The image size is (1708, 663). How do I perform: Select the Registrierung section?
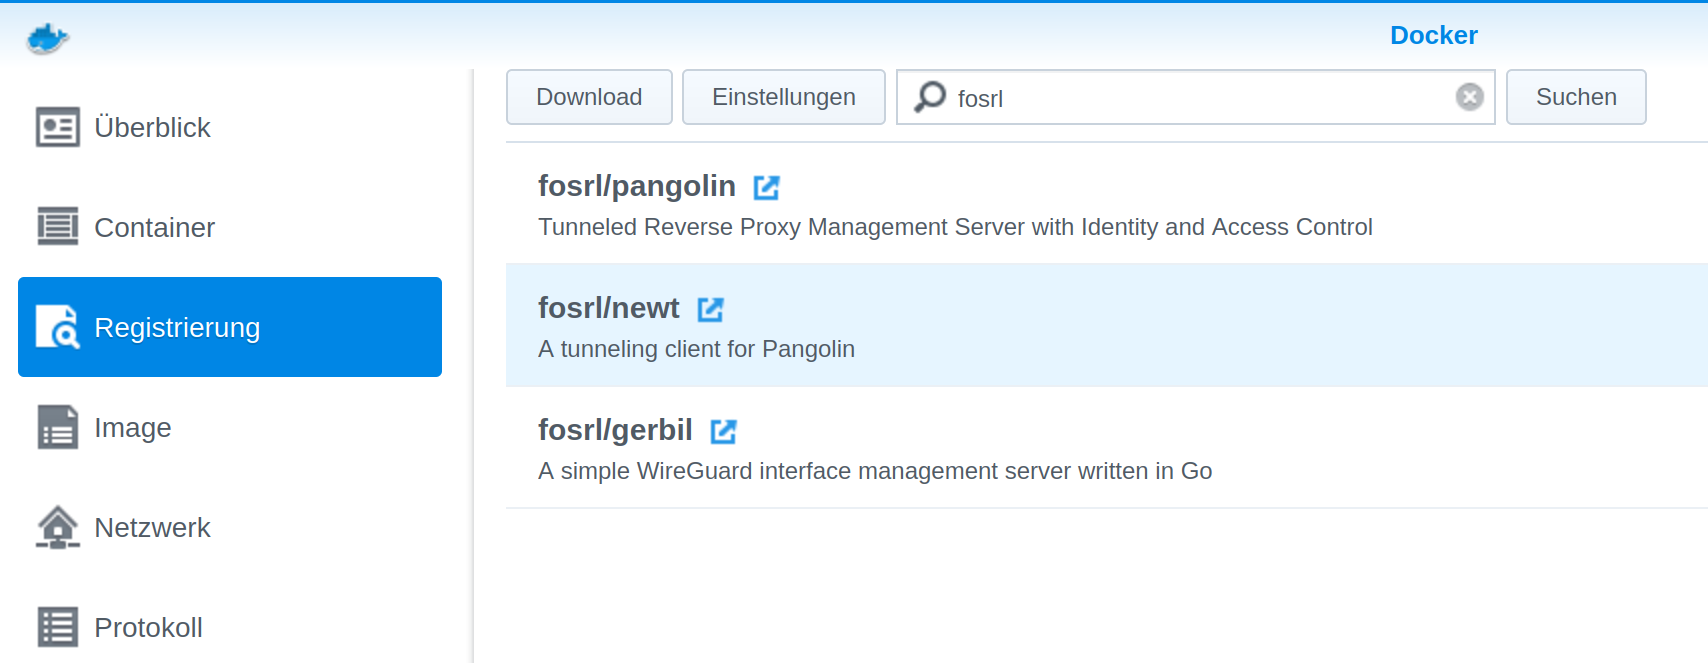(230, 327)
